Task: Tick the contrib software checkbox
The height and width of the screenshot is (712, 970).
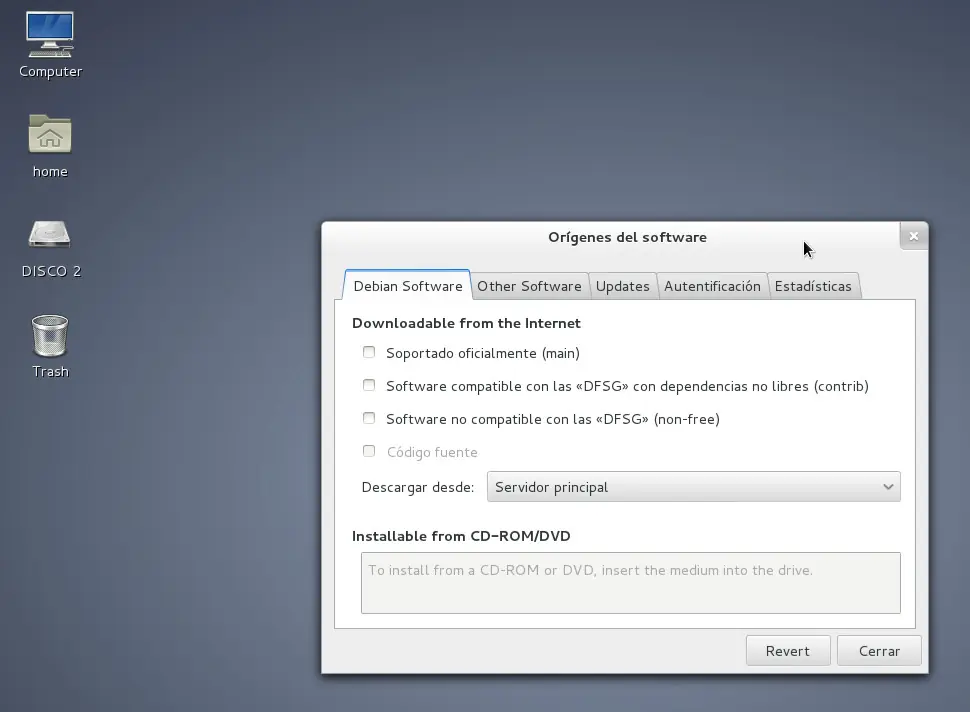Action: coord(369,385)
